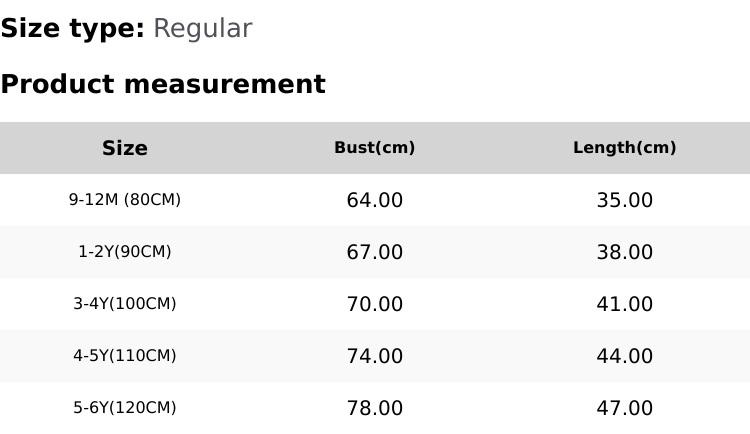
Task: Click length value 35.00
Action: click(x=625, y=200)
